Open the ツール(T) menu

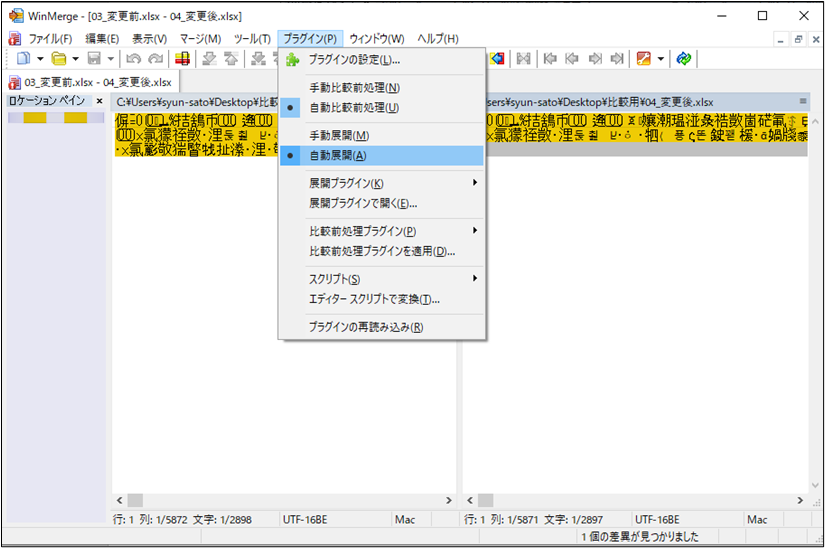click(x=252, y=38)
